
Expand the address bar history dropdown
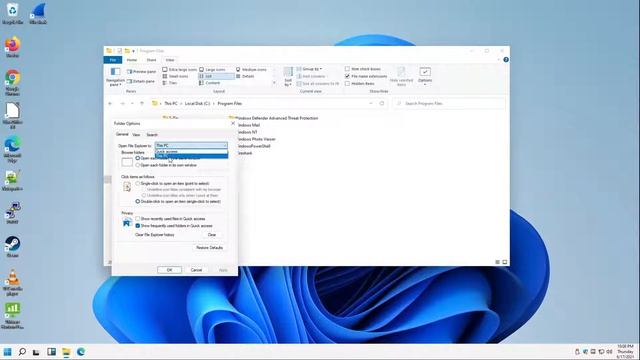pyautogui.click(x=371, y=104)
